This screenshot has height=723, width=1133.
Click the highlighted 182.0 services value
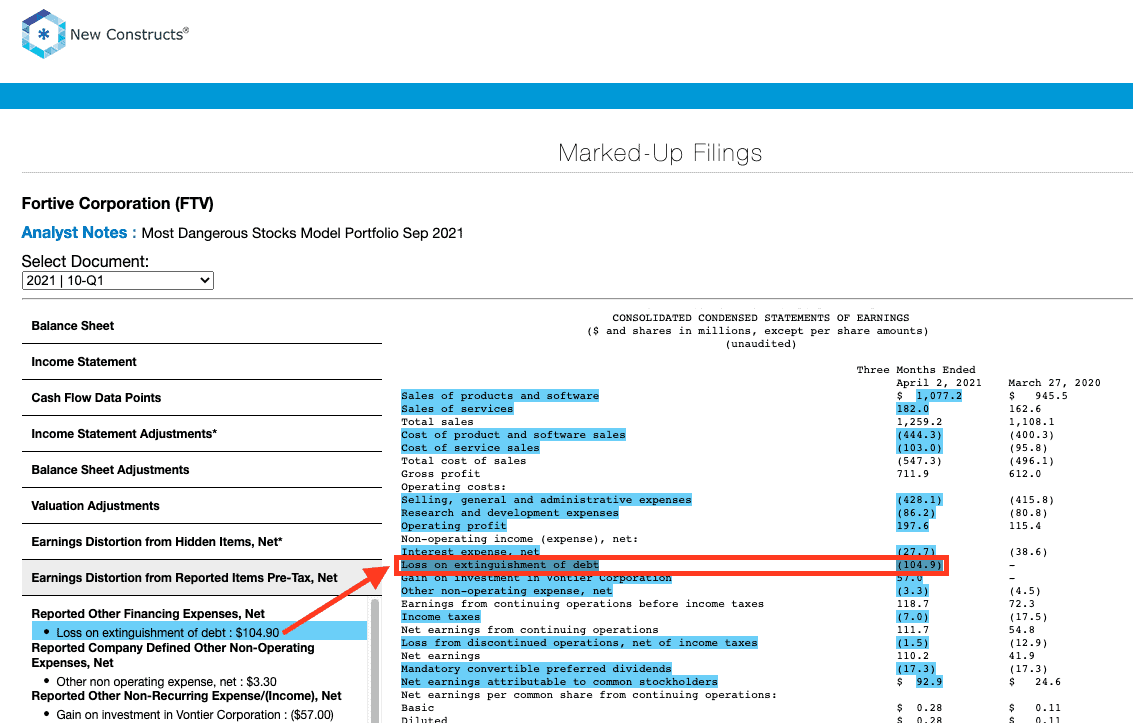point(913,409)
